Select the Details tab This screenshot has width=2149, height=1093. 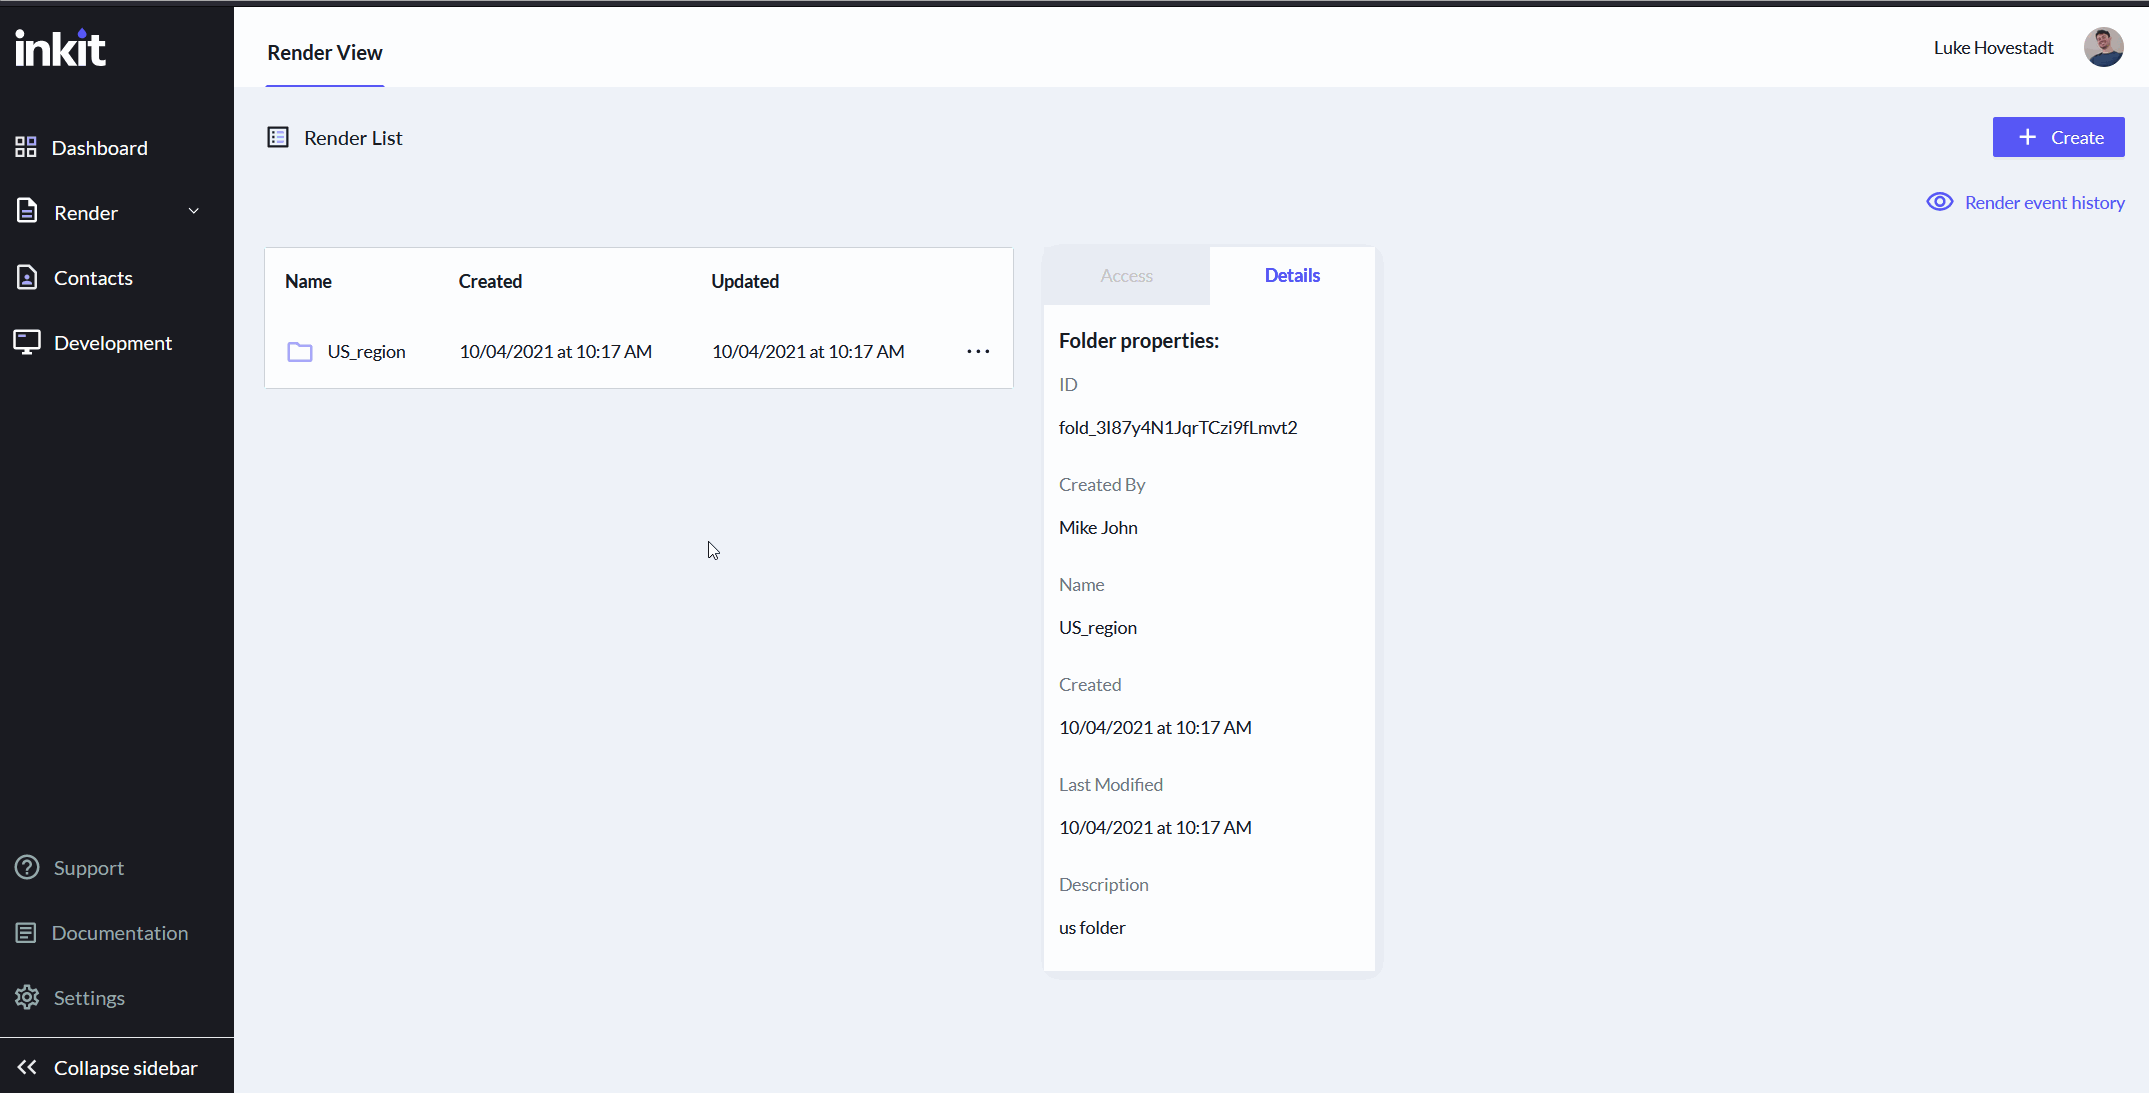[1291, 276]
